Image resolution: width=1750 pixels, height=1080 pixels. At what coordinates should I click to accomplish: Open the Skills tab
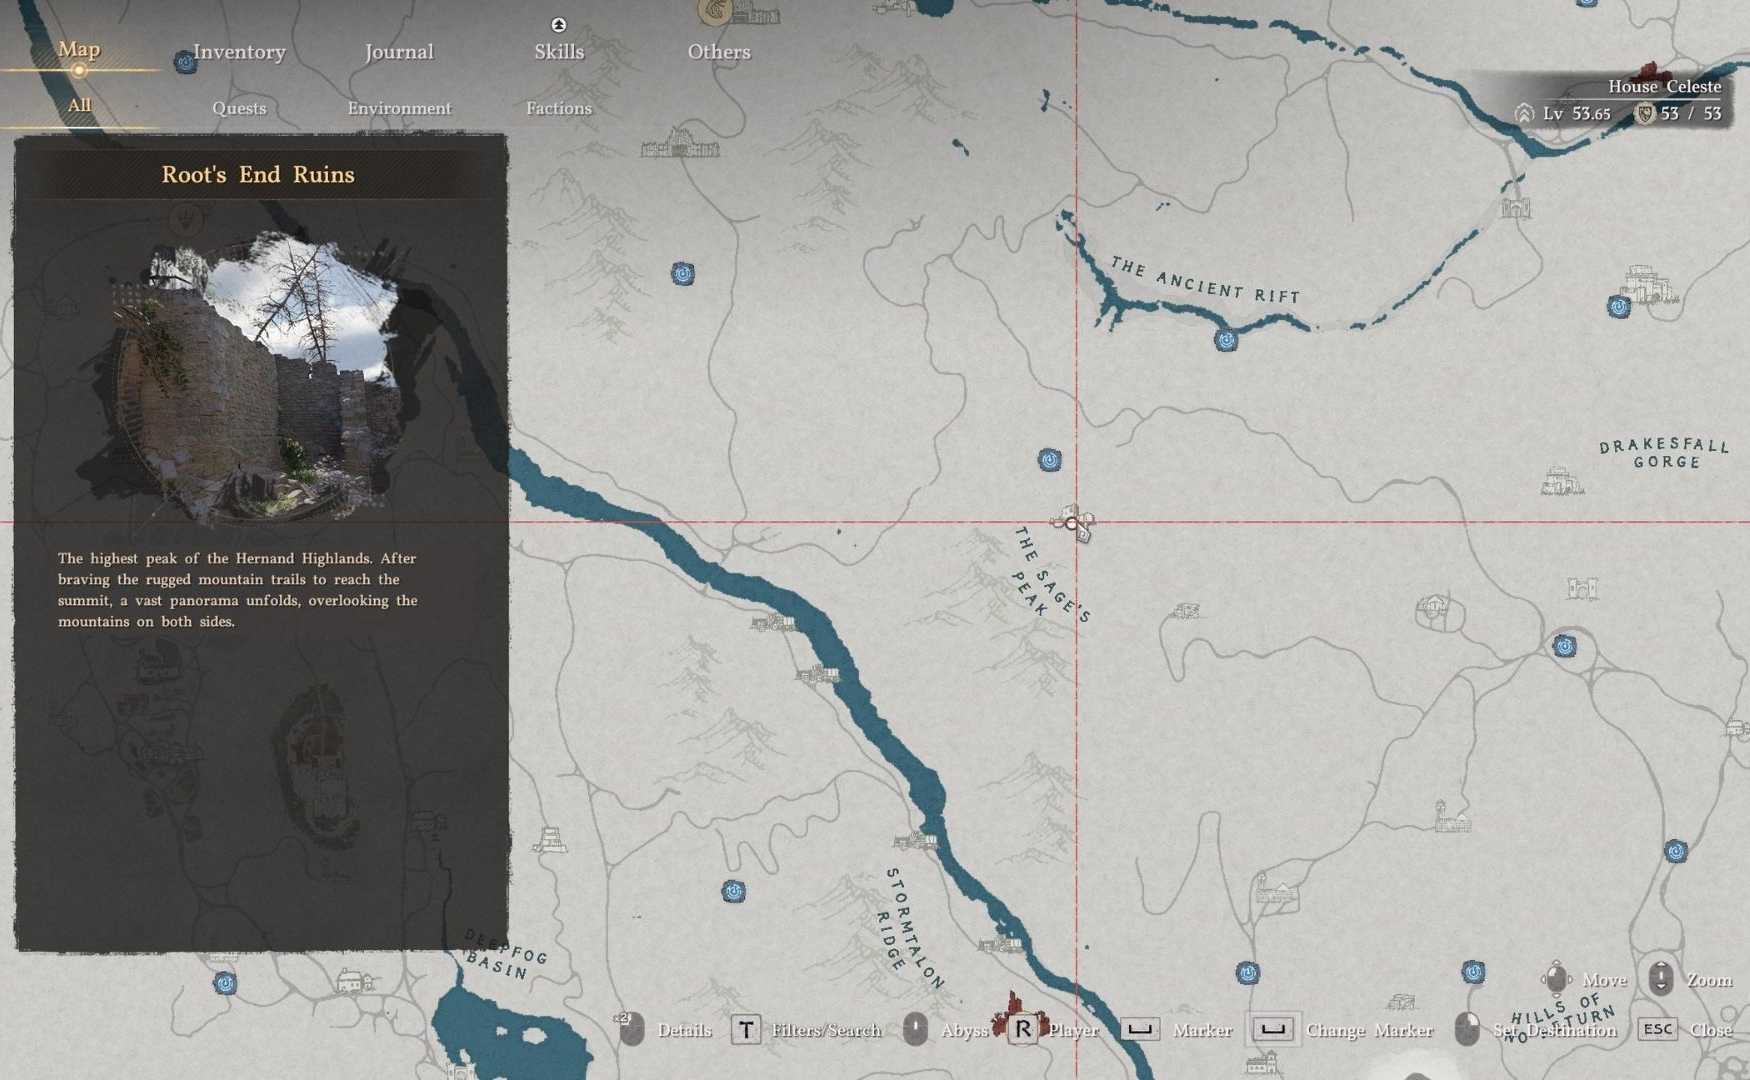tap(559, 52)
